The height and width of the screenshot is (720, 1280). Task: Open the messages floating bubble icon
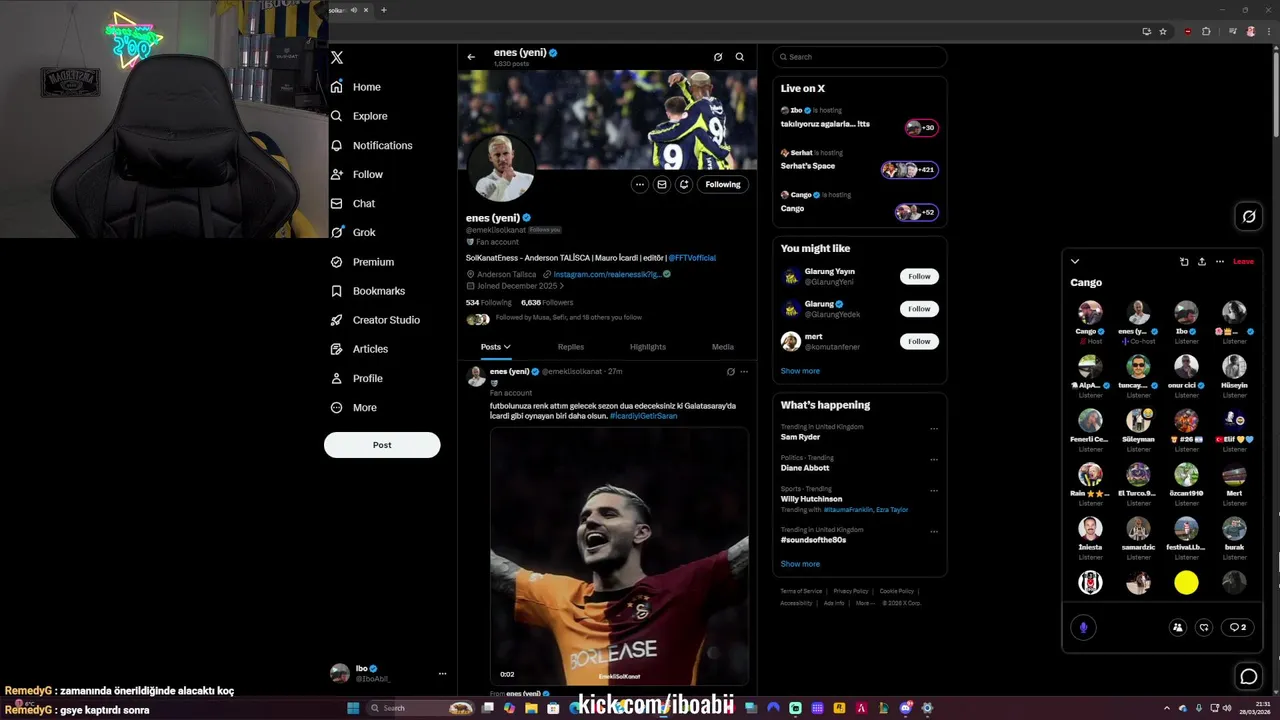[1249, 677]
